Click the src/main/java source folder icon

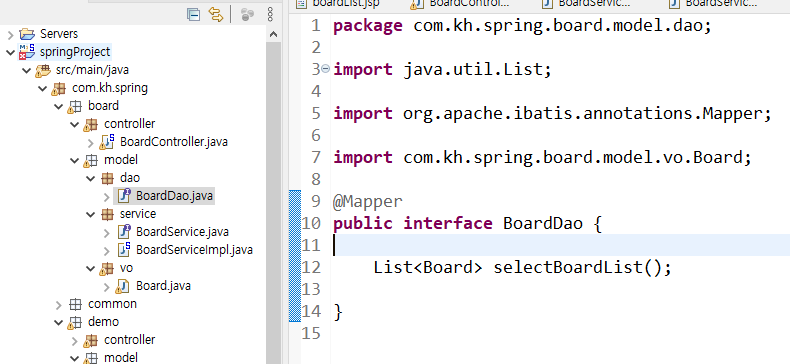click(43, 70)
